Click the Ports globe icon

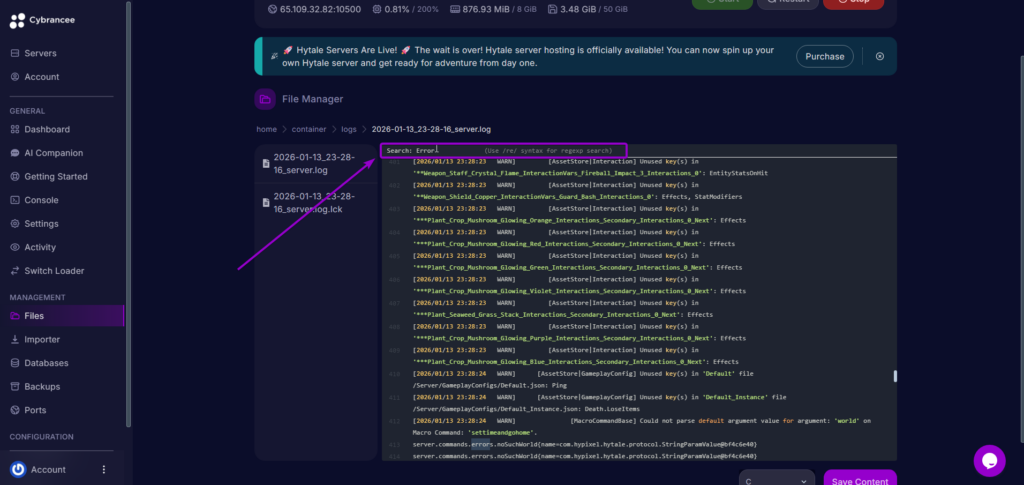coord(15,410)
